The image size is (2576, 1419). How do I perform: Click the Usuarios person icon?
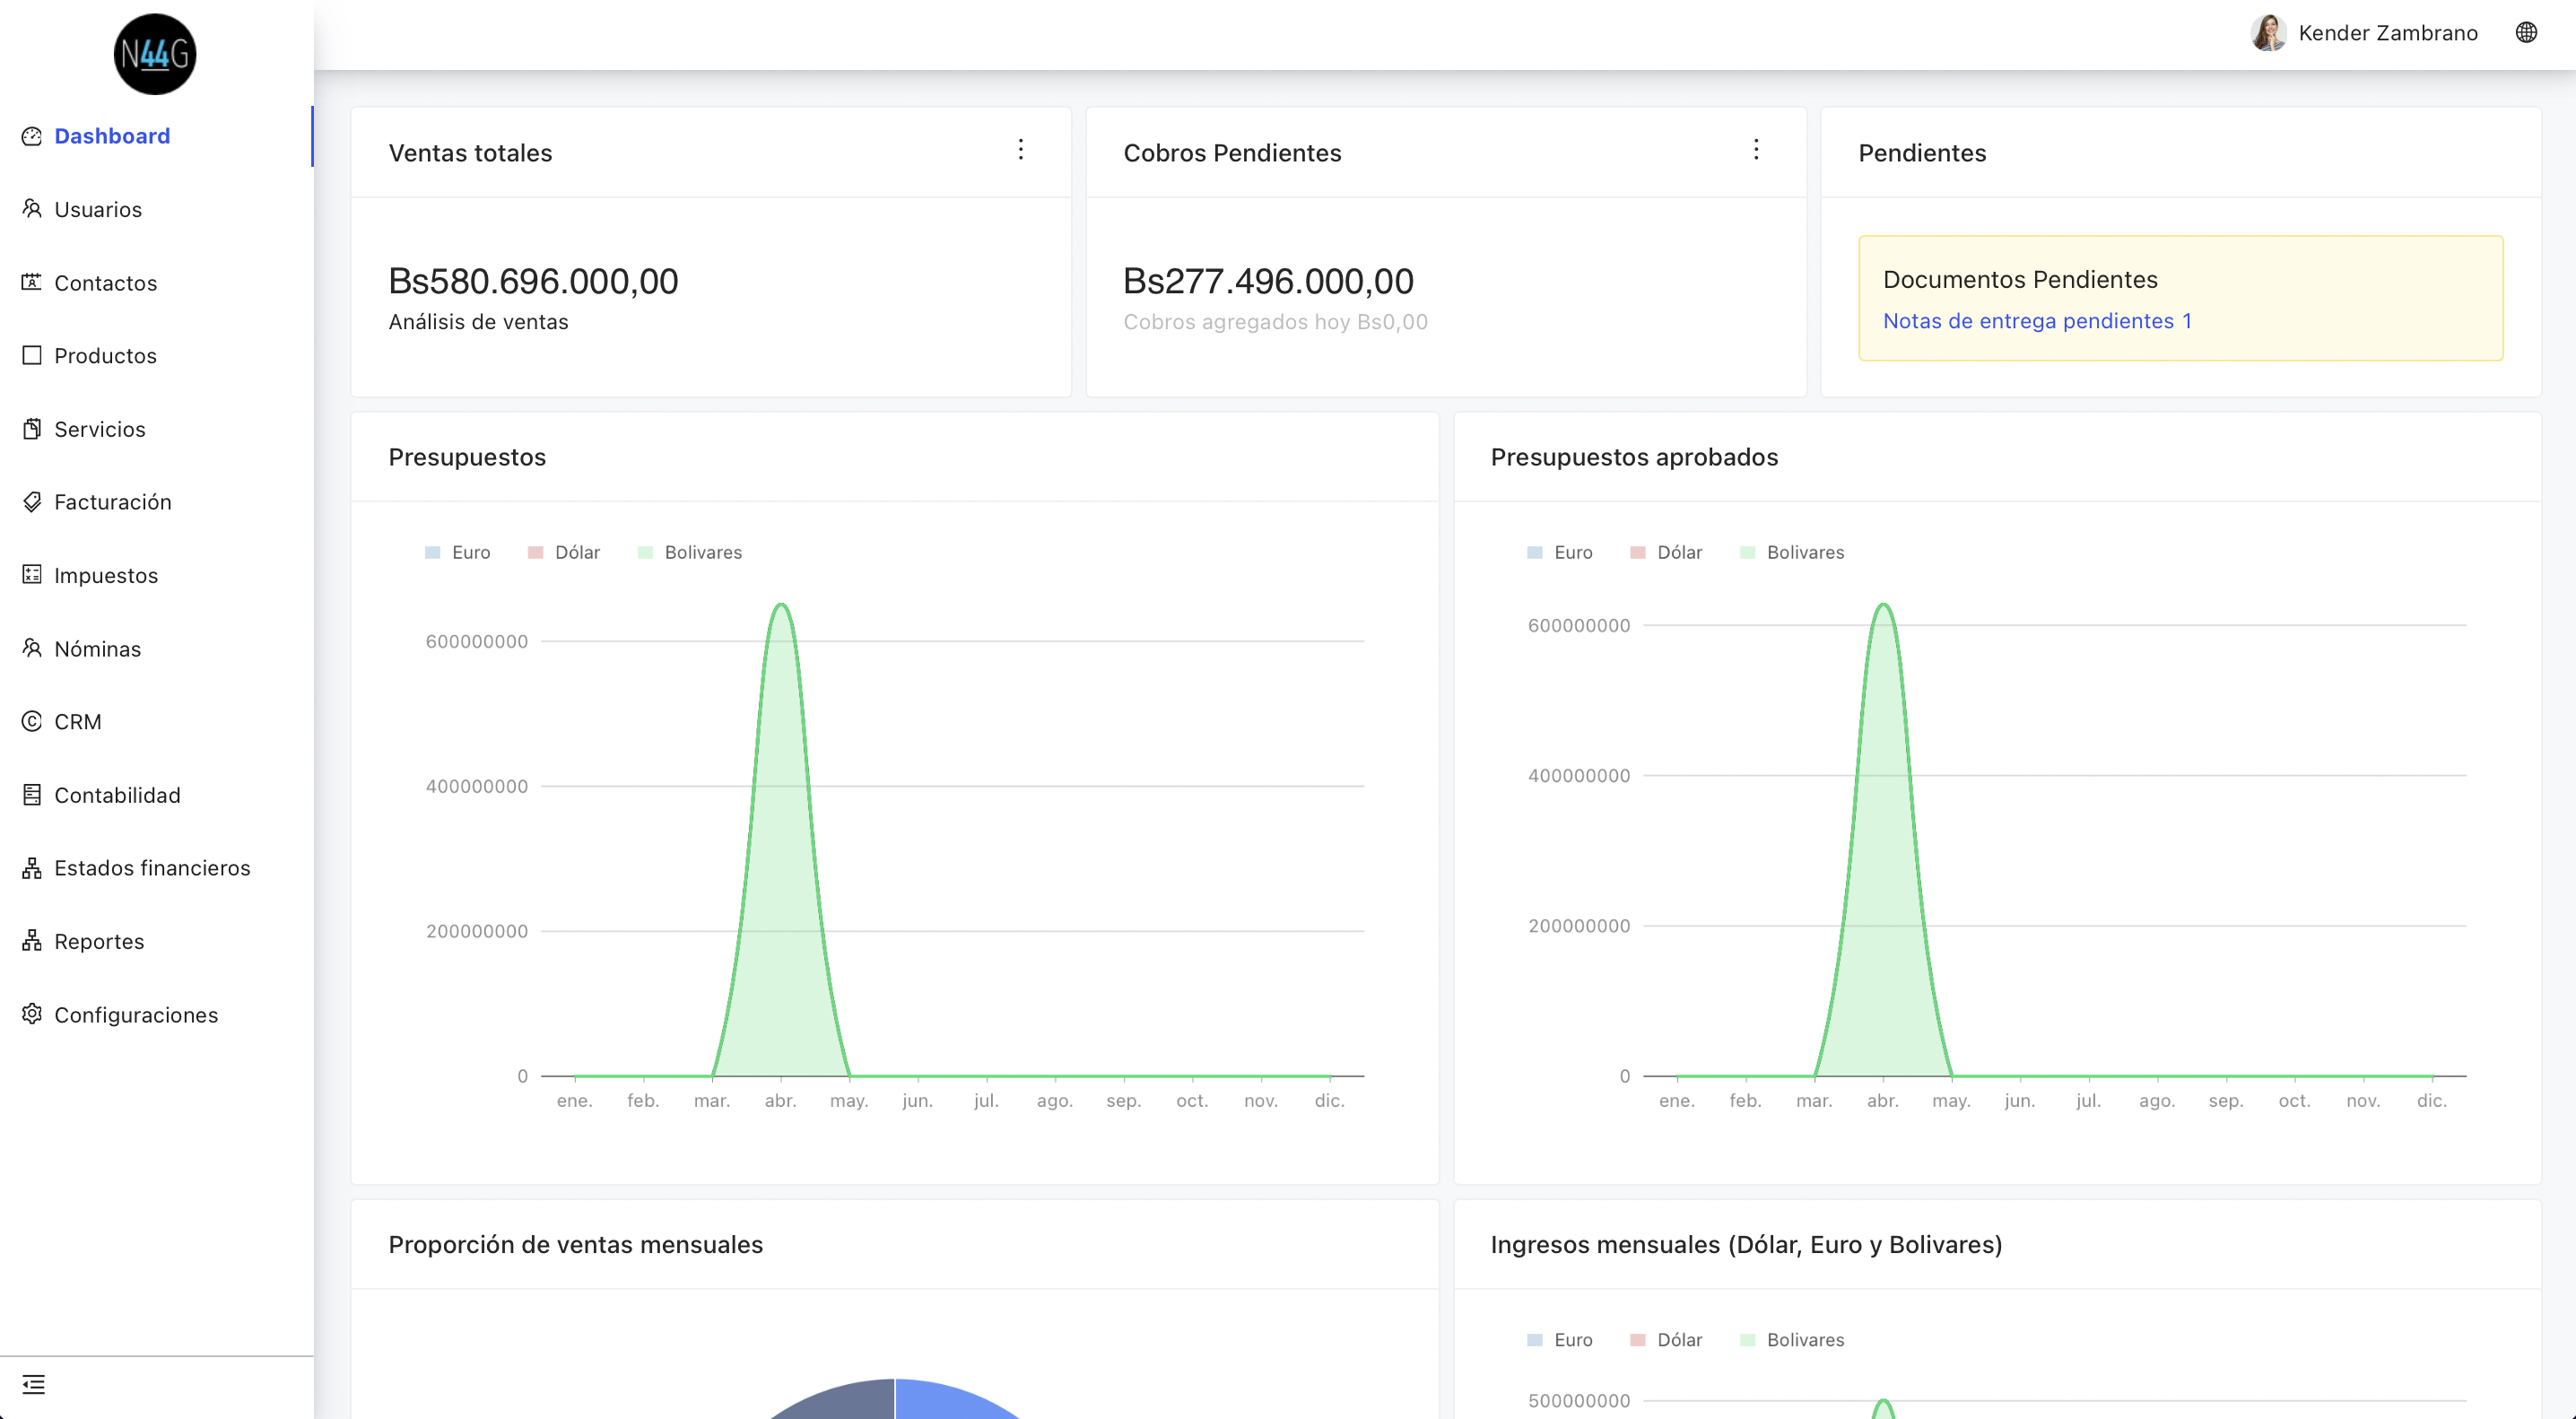click(32, 209)
